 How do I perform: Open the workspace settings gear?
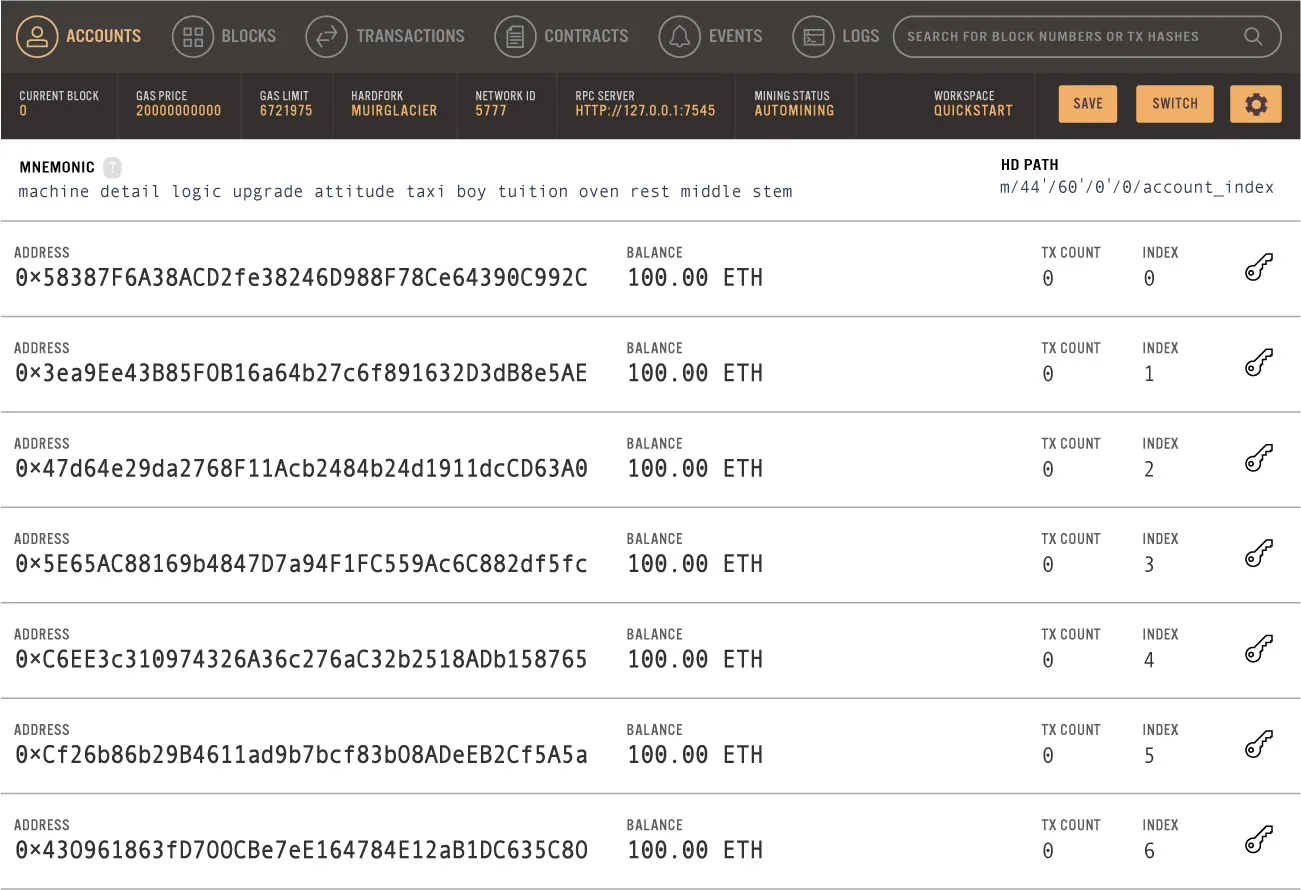1256,103
